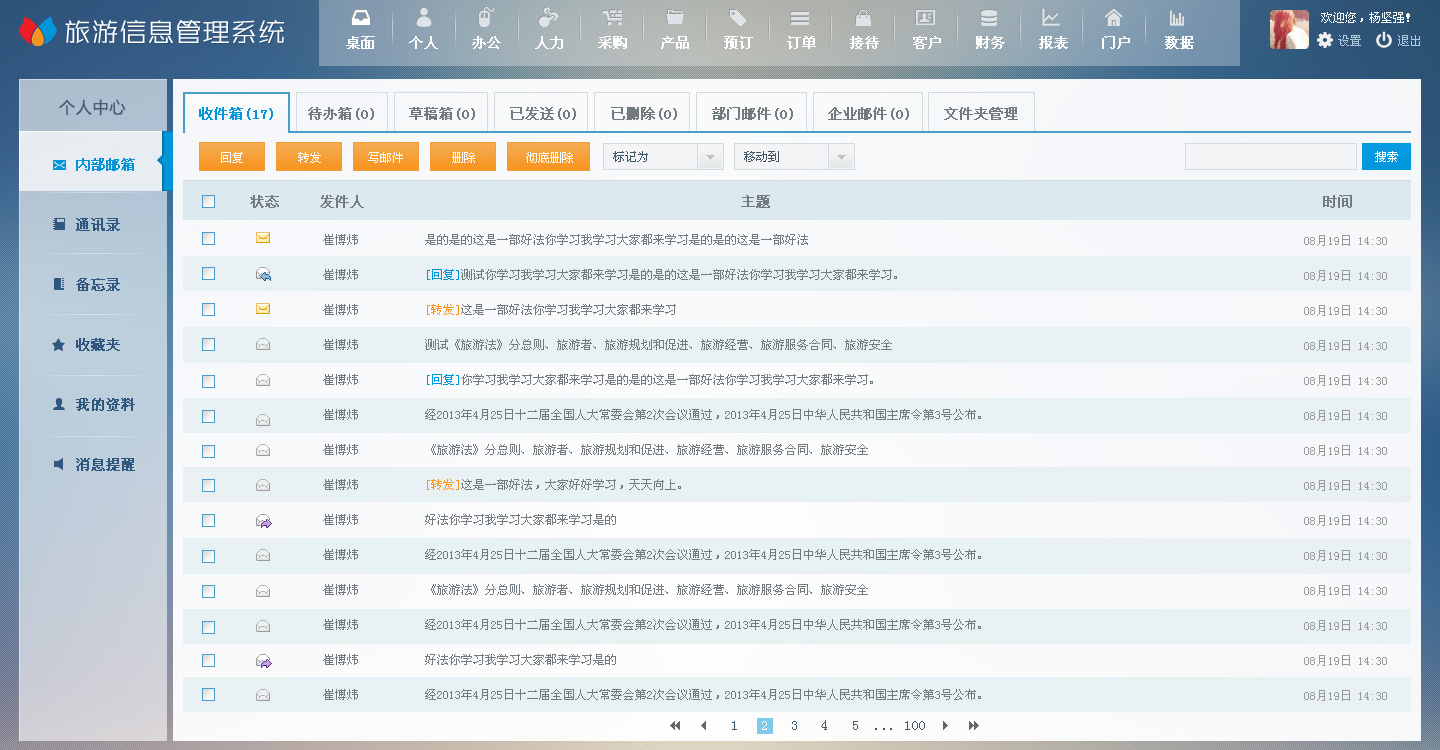Open the 采购 purchasing cart icon
Viewport: 1440px width, 750px height.
[612, 30]
